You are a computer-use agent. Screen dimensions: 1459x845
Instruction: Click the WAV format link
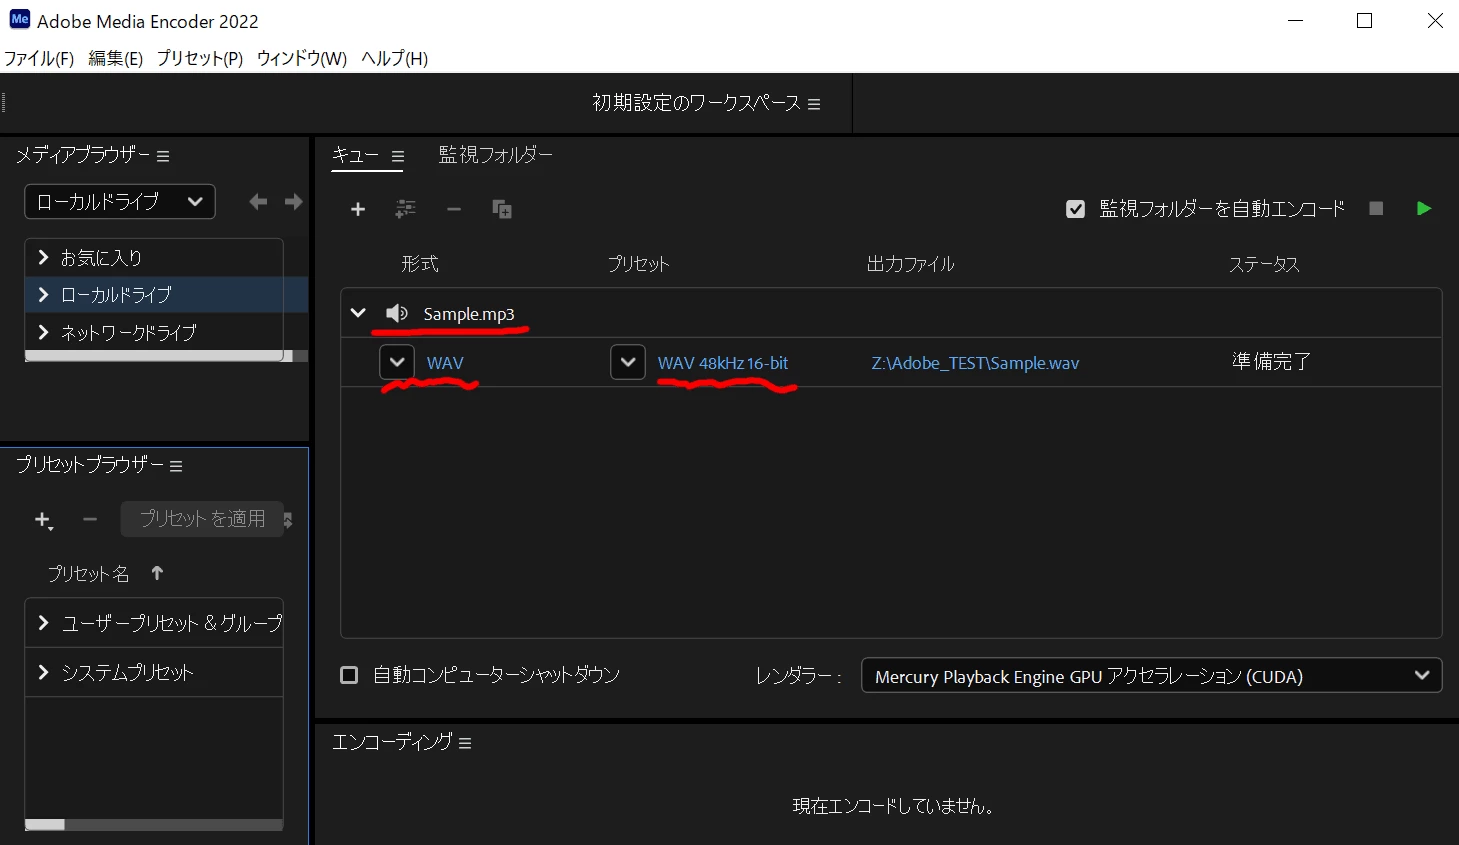click(x=445, y=363)
